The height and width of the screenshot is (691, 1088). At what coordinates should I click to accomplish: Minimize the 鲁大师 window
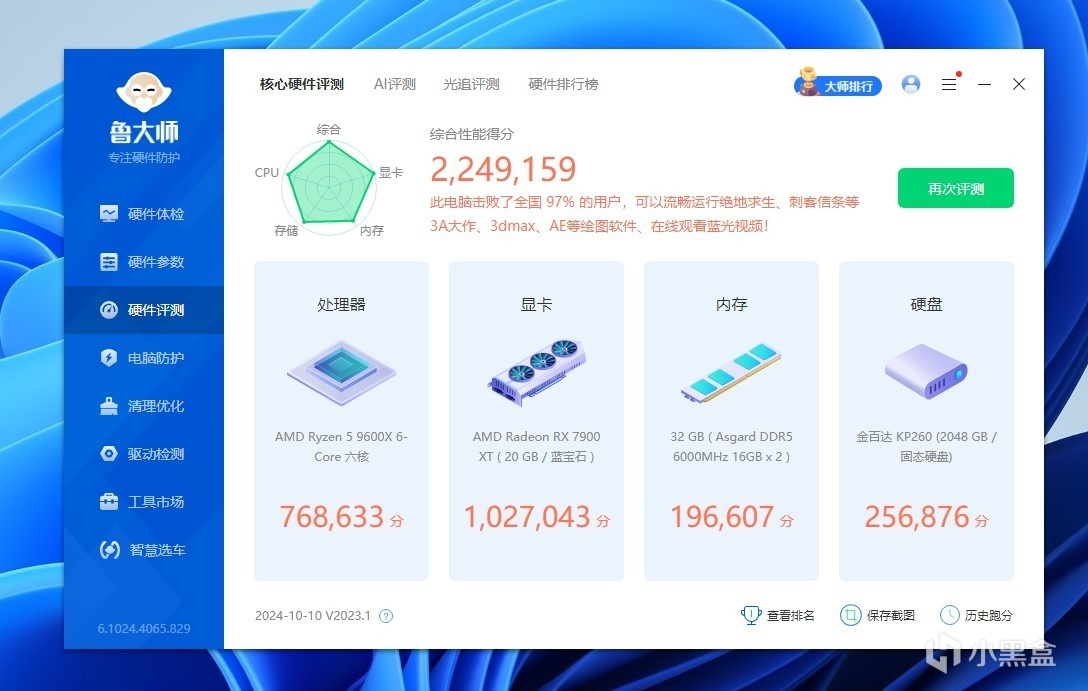(x=984, y=84)
